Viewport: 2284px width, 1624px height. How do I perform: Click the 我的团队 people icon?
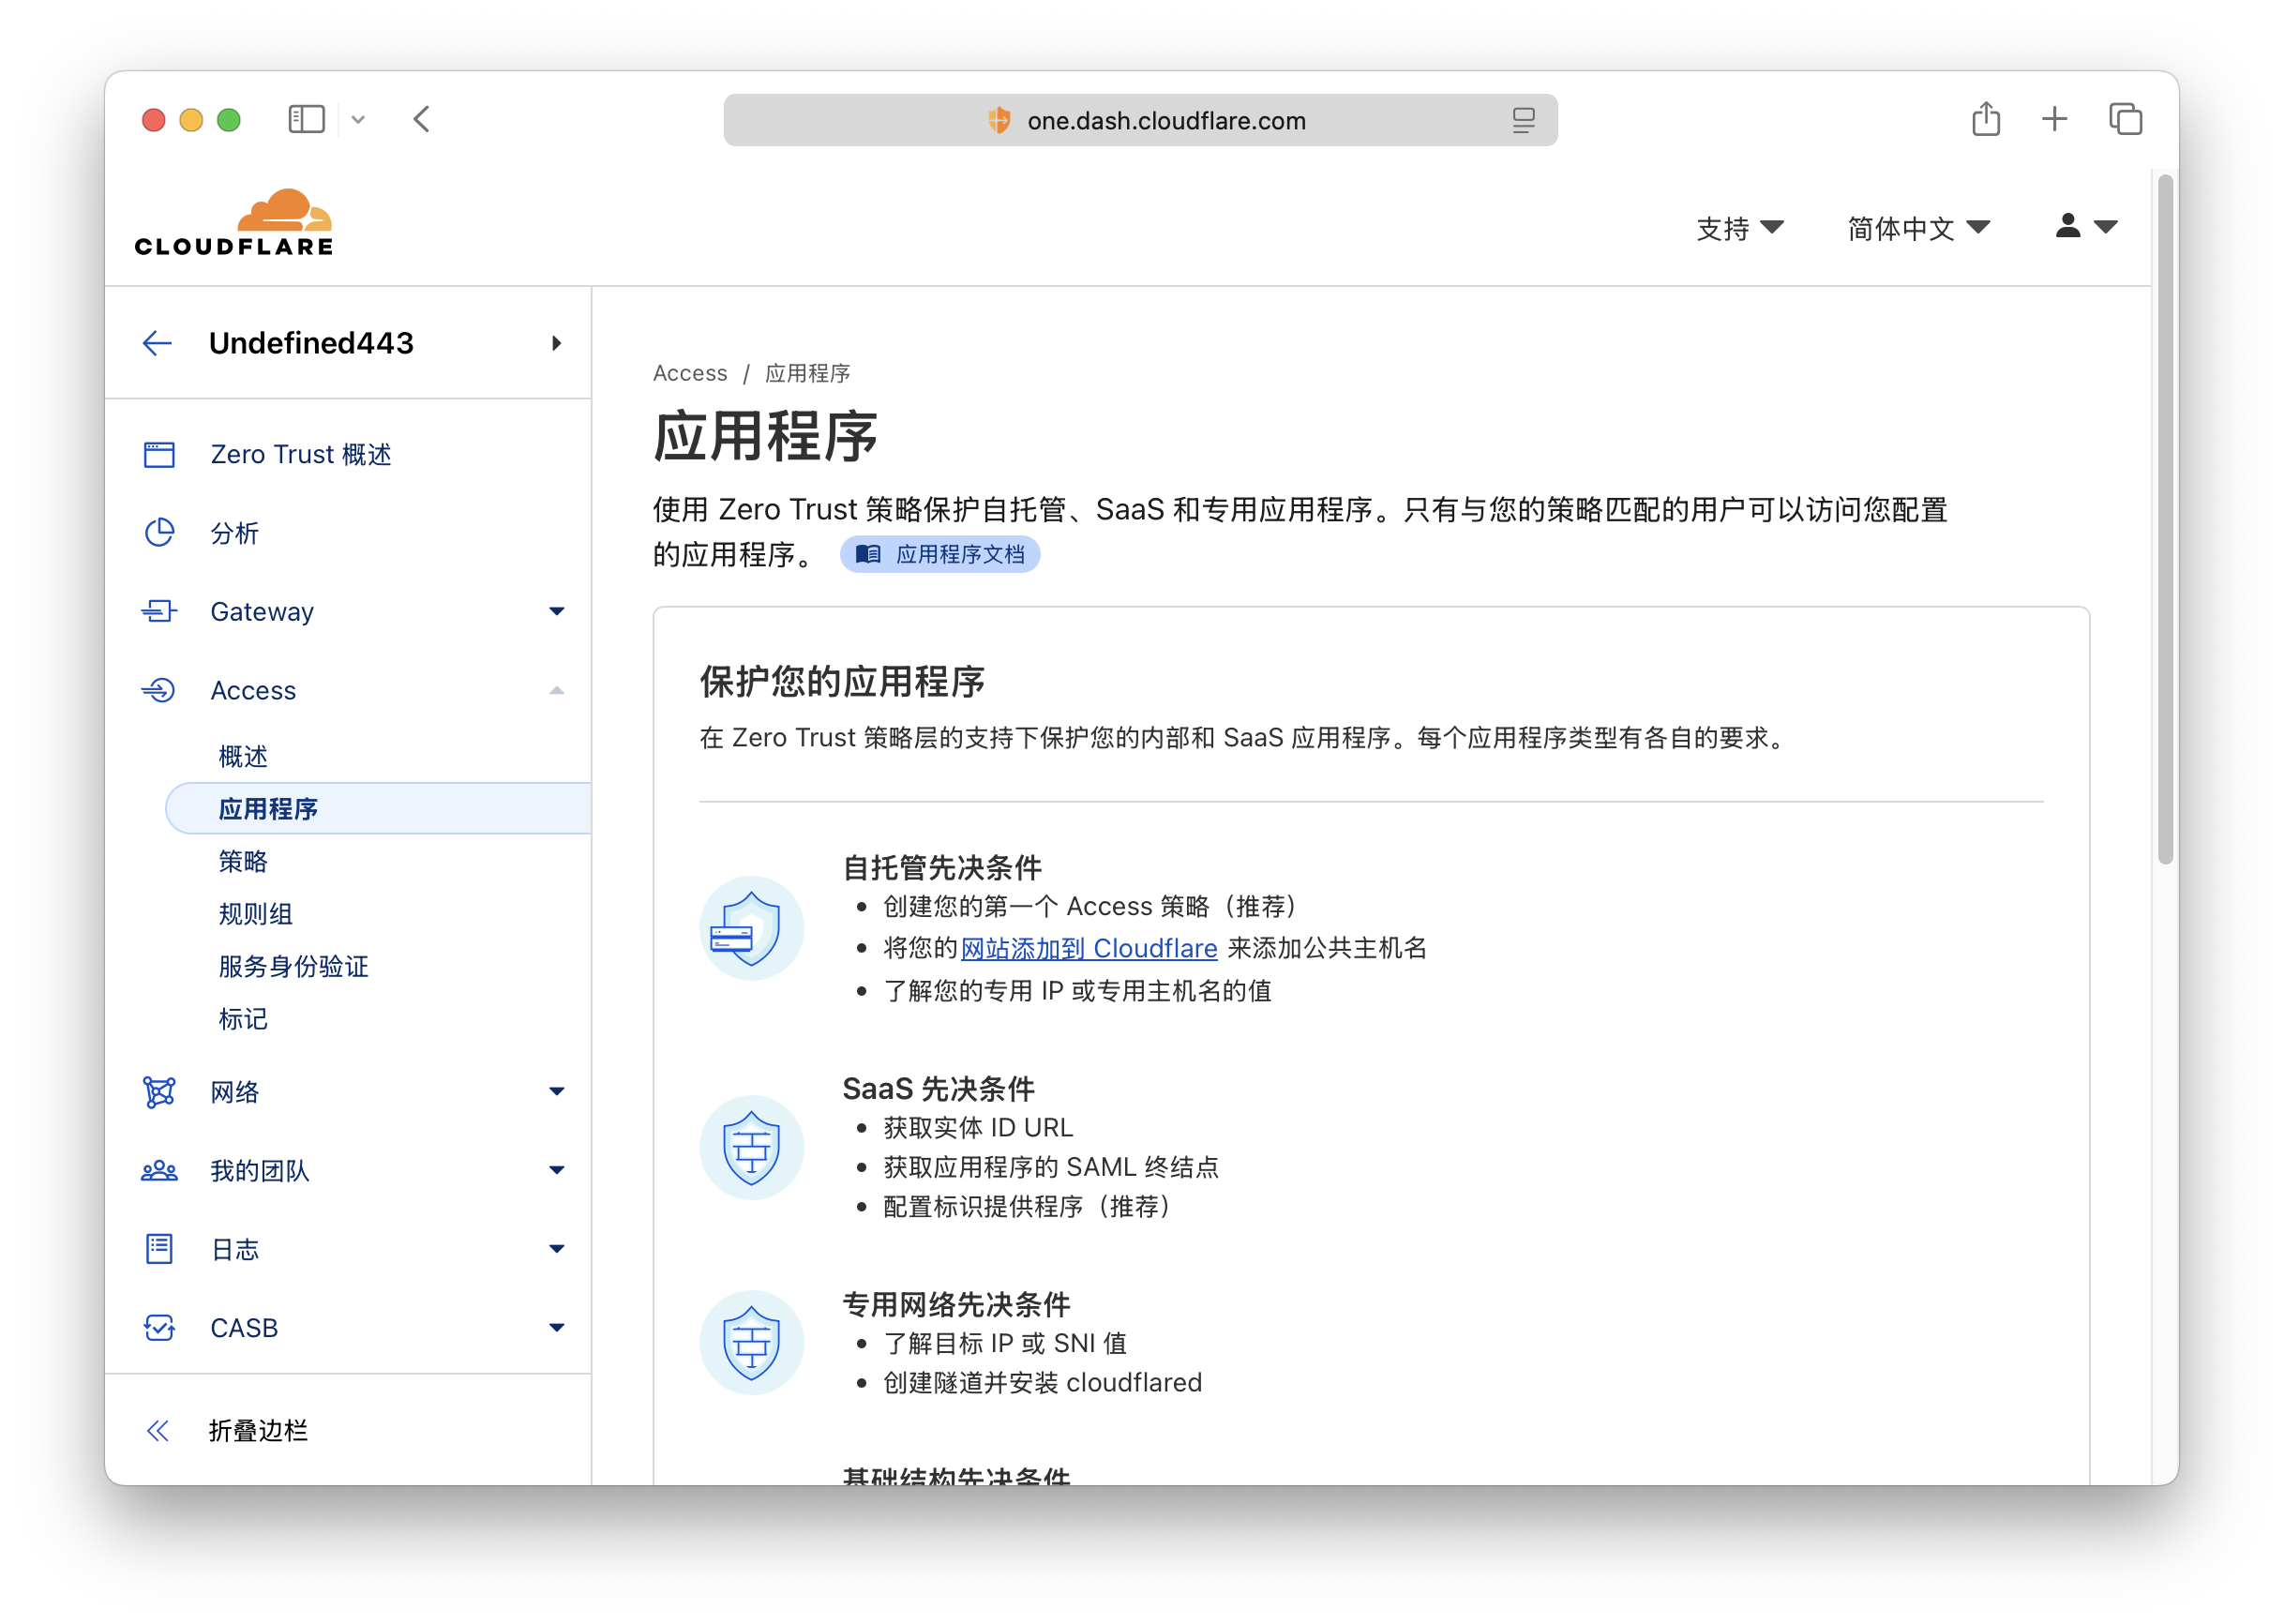pos(159,1170)
